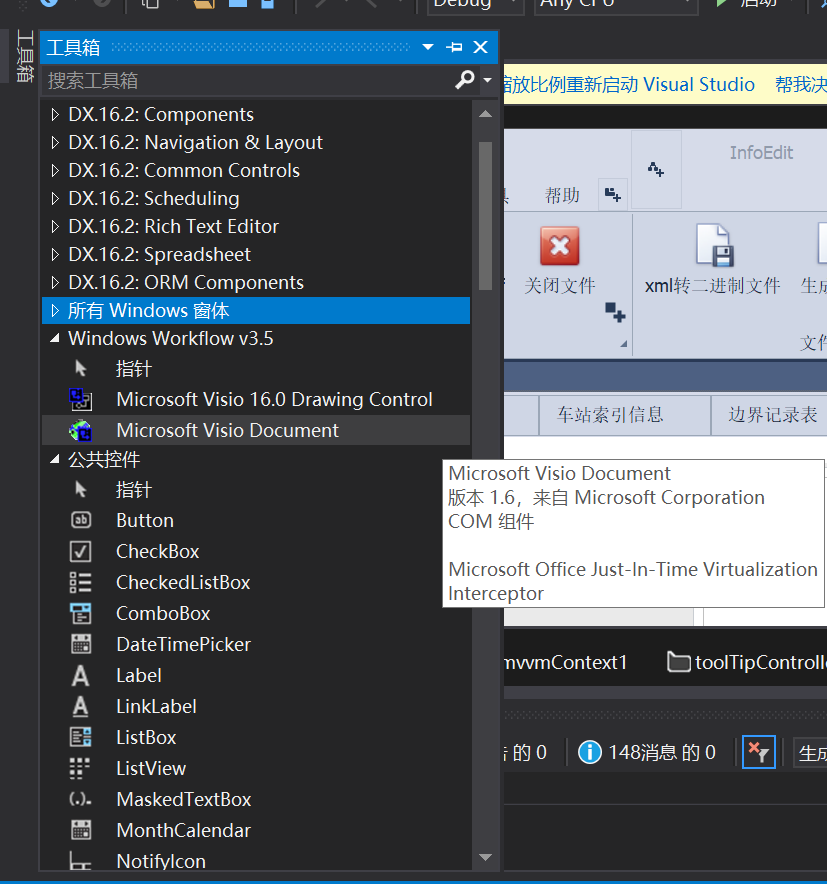The height and width of the screenshot is (884, 827).
Task: Open the 帮助 ribbon tab
Action: click(x=562, y=196)
